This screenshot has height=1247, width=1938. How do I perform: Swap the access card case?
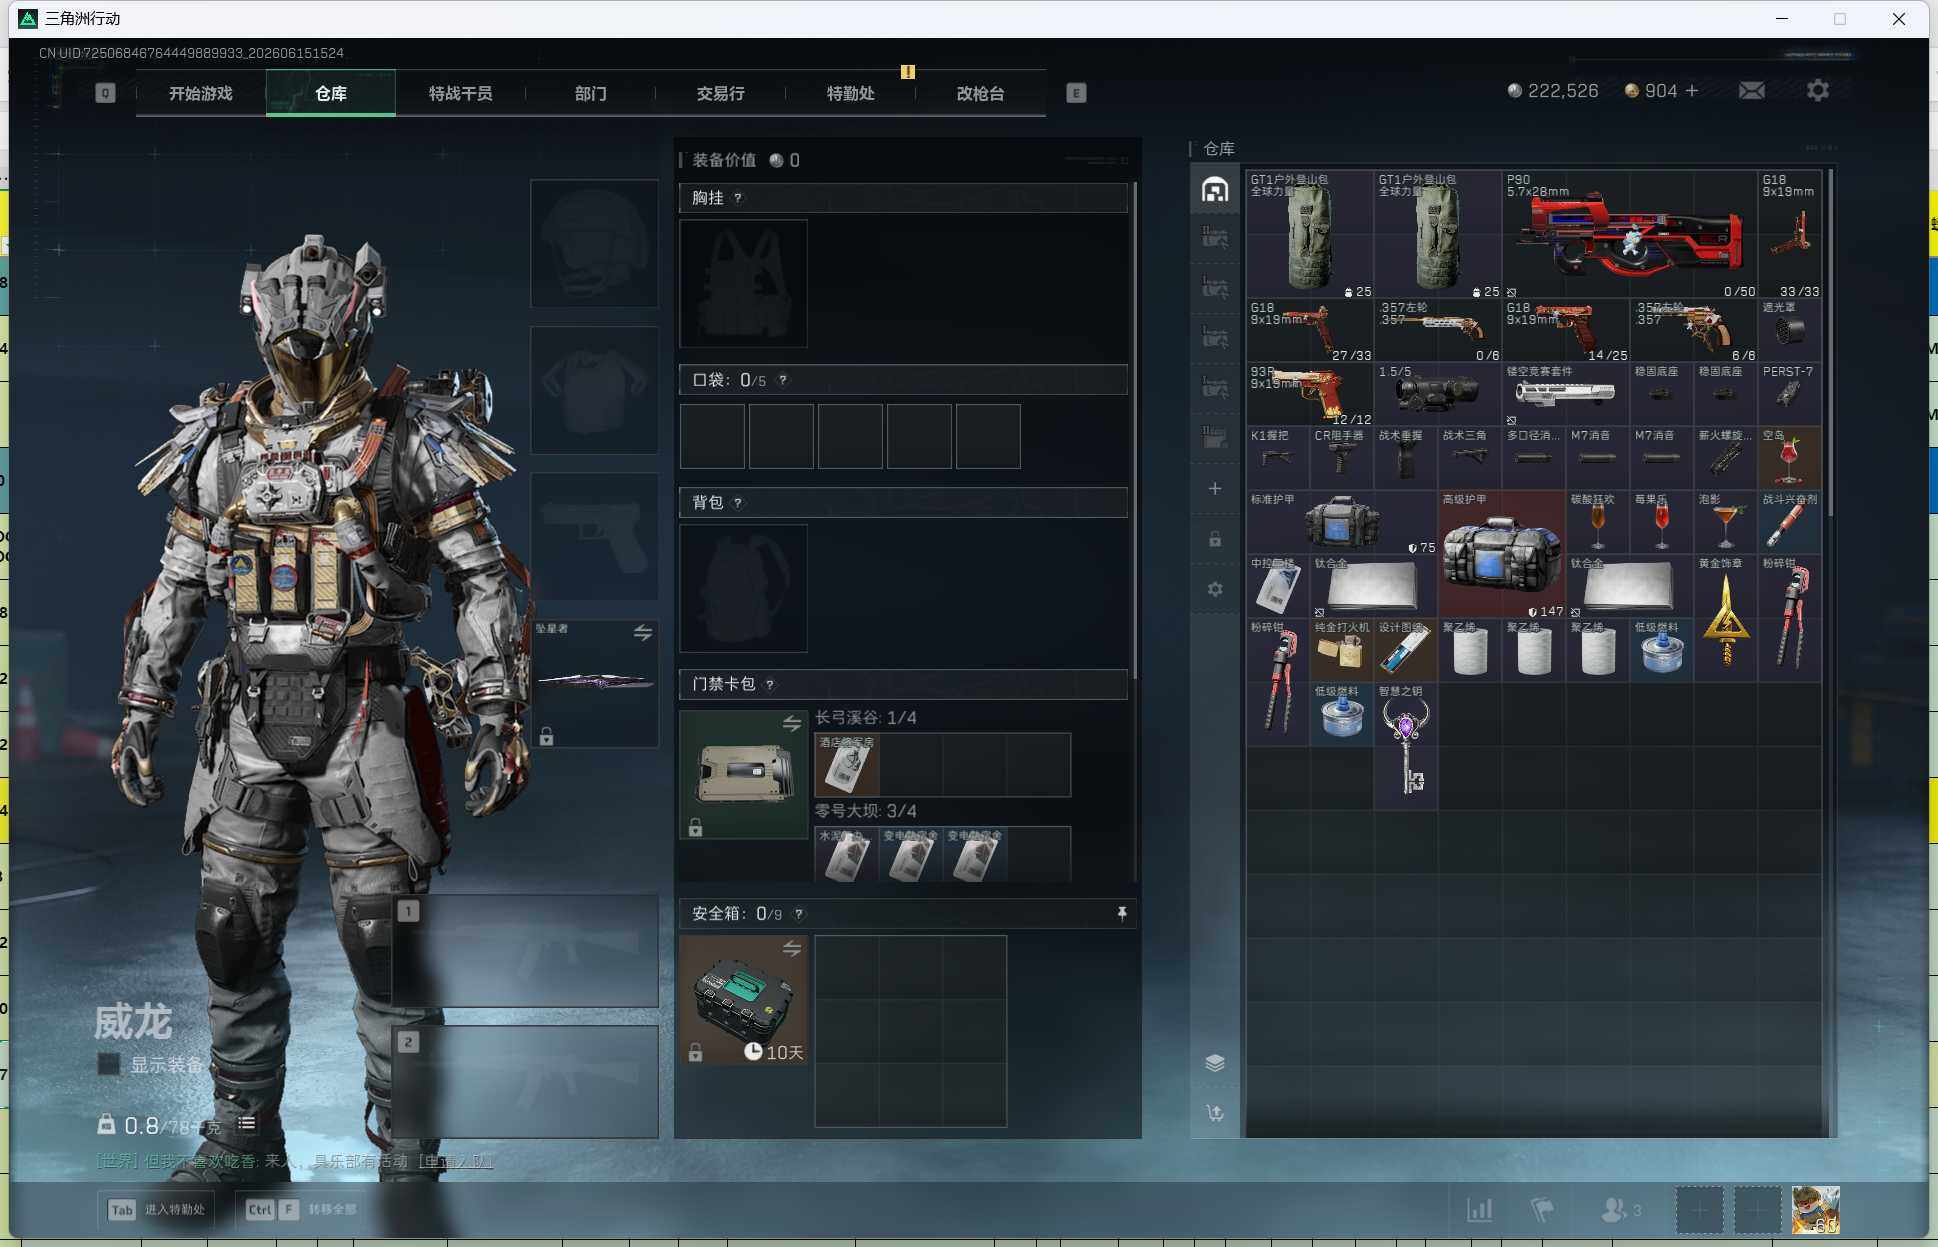[792, 723]
